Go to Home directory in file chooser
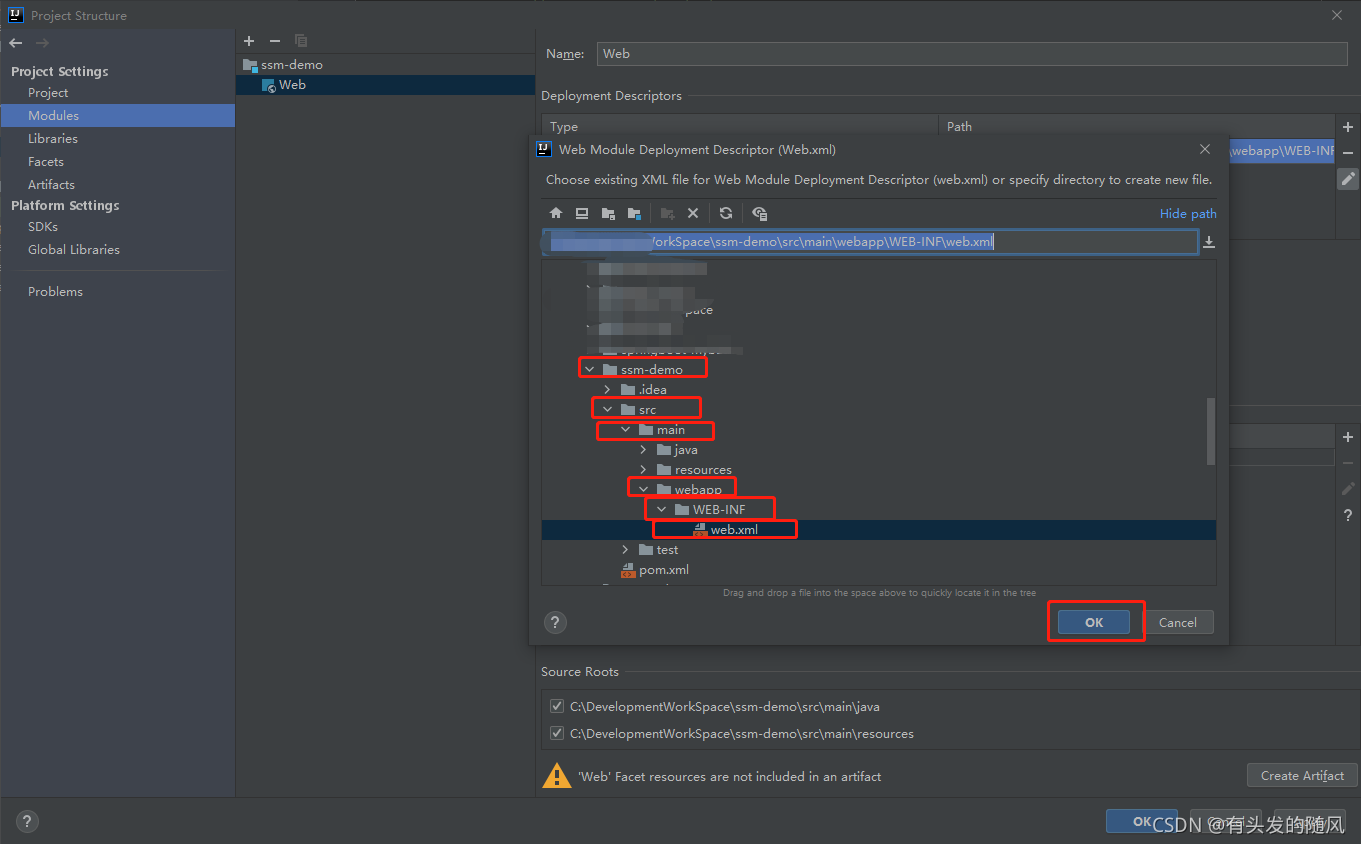 [x=557, y=213]
